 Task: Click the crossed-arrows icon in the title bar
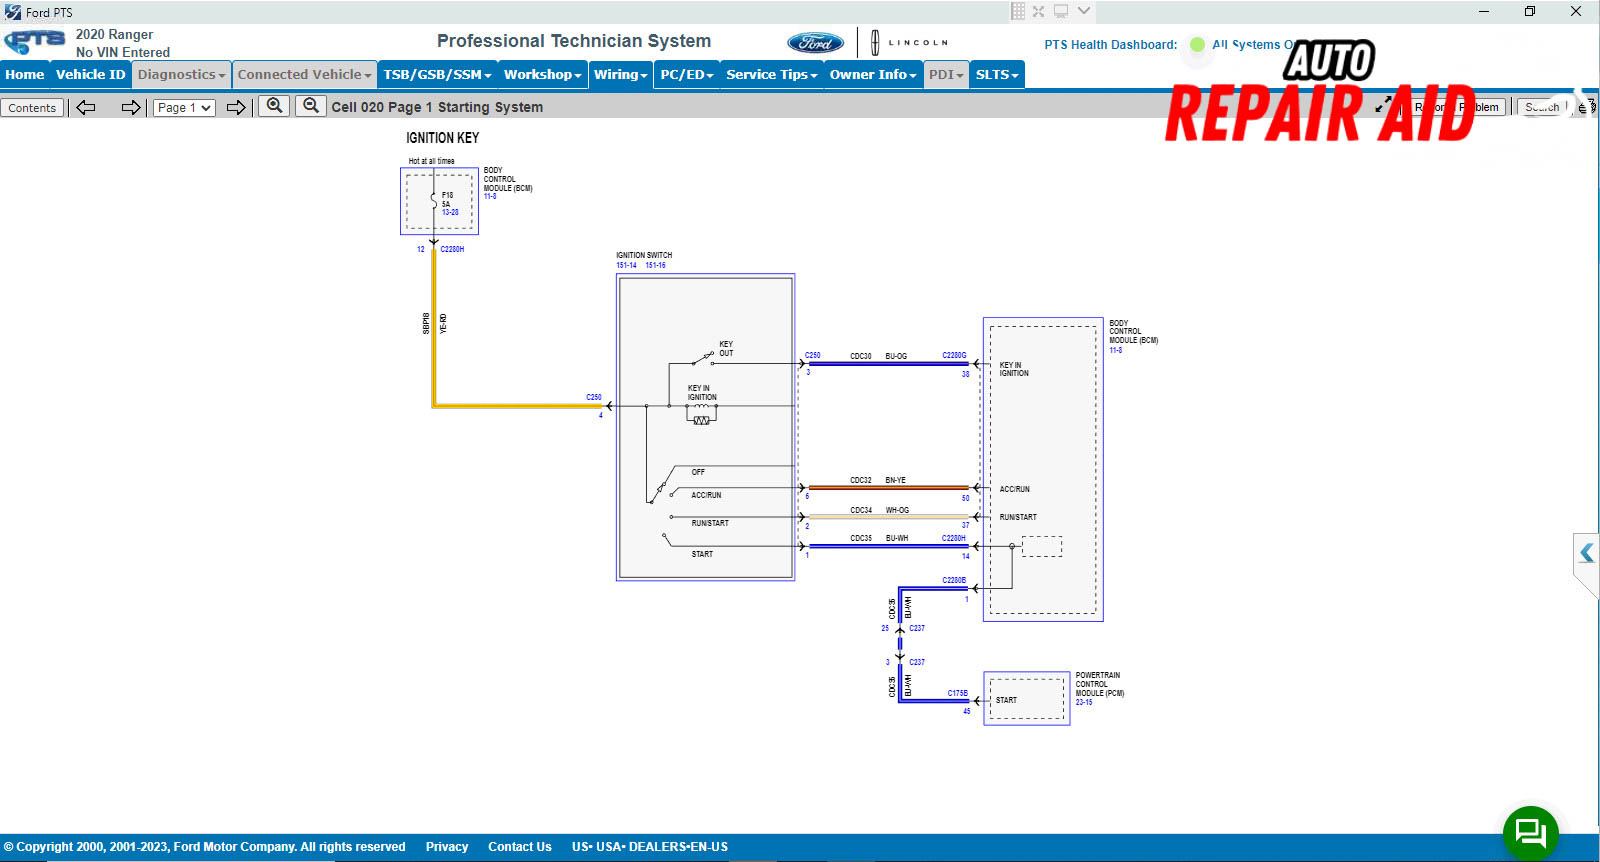(1039, 11)
